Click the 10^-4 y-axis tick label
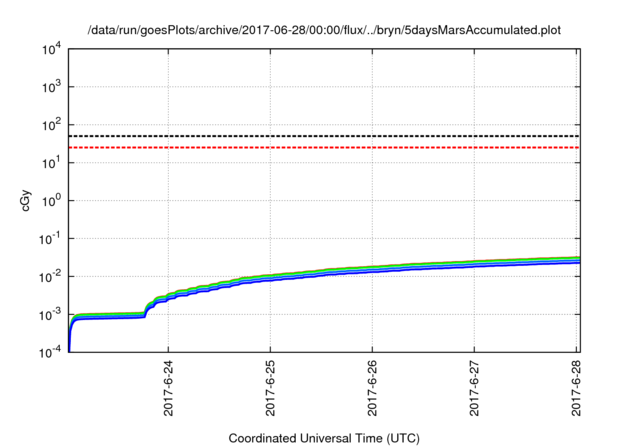The image size is (640, 448). pyautogui.click(x=50, y=353)
